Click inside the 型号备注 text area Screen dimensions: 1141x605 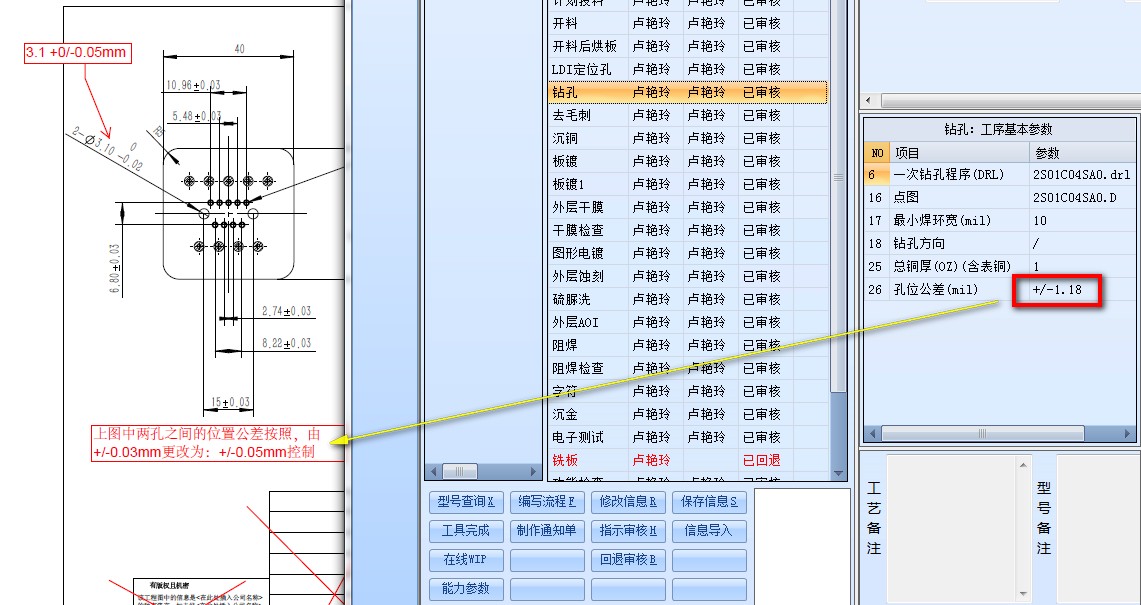pyautogui.click(x=1098, y=529)
